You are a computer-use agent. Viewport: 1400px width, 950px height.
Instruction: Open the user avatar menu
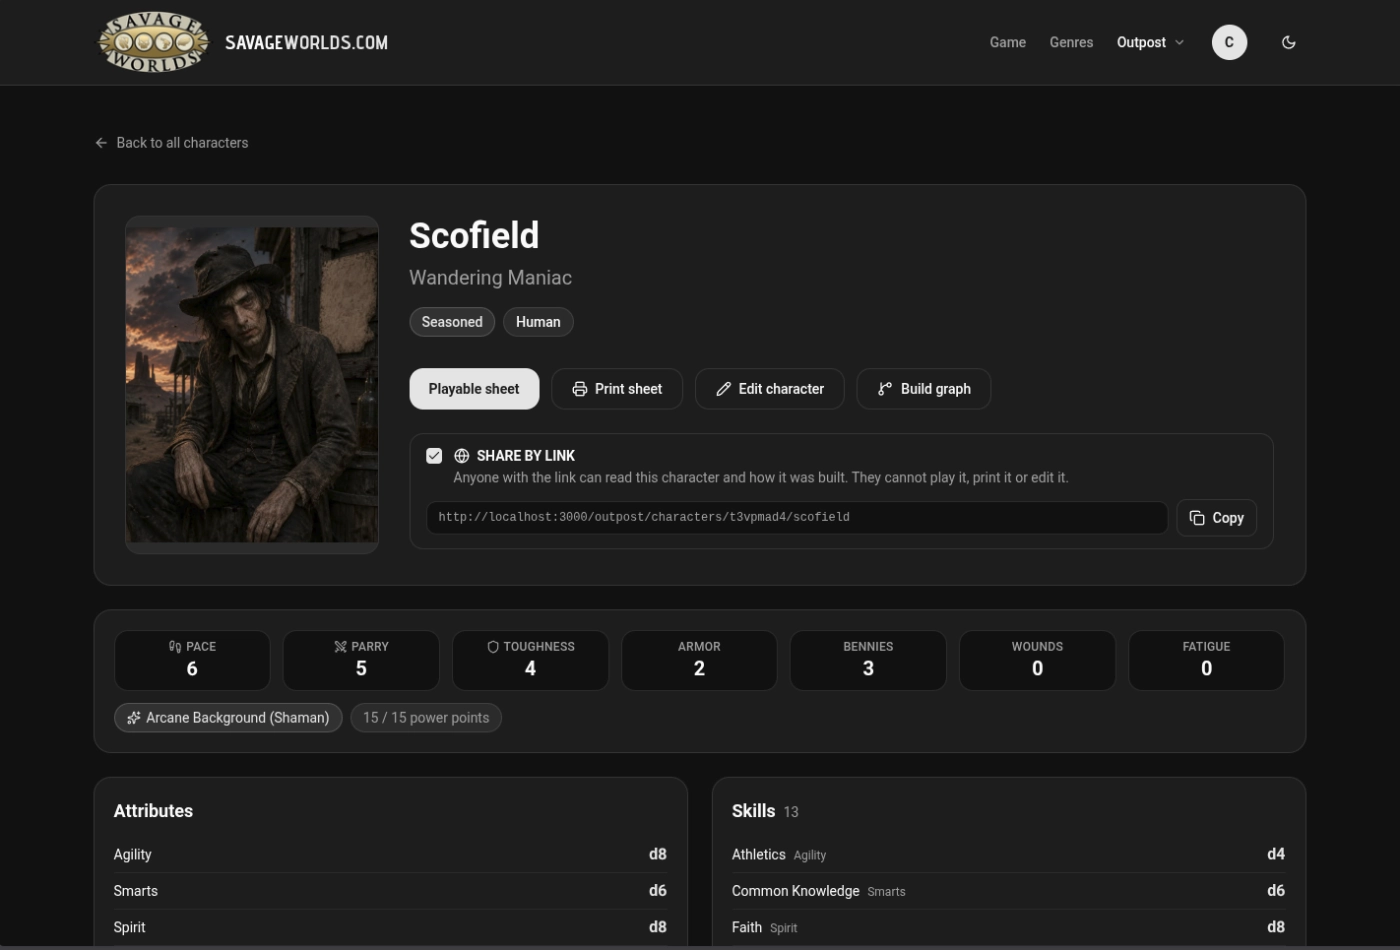pos(1229,42)
